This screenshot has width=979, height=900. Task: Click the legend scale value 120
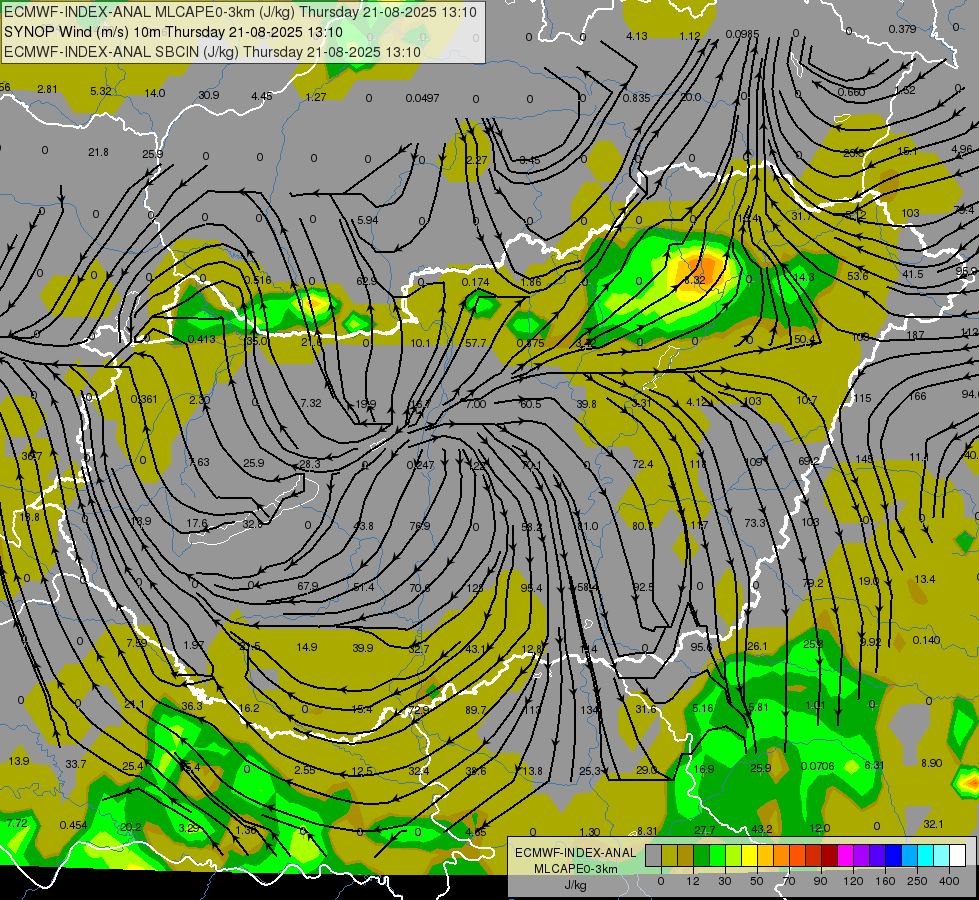[853, 881]
